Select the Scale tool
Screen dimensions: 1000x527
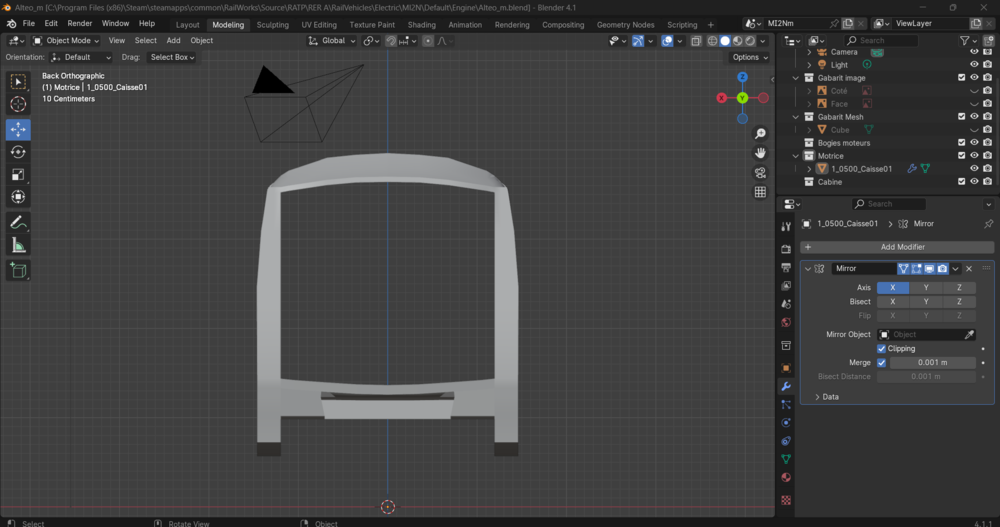click(x=18, y=174)
